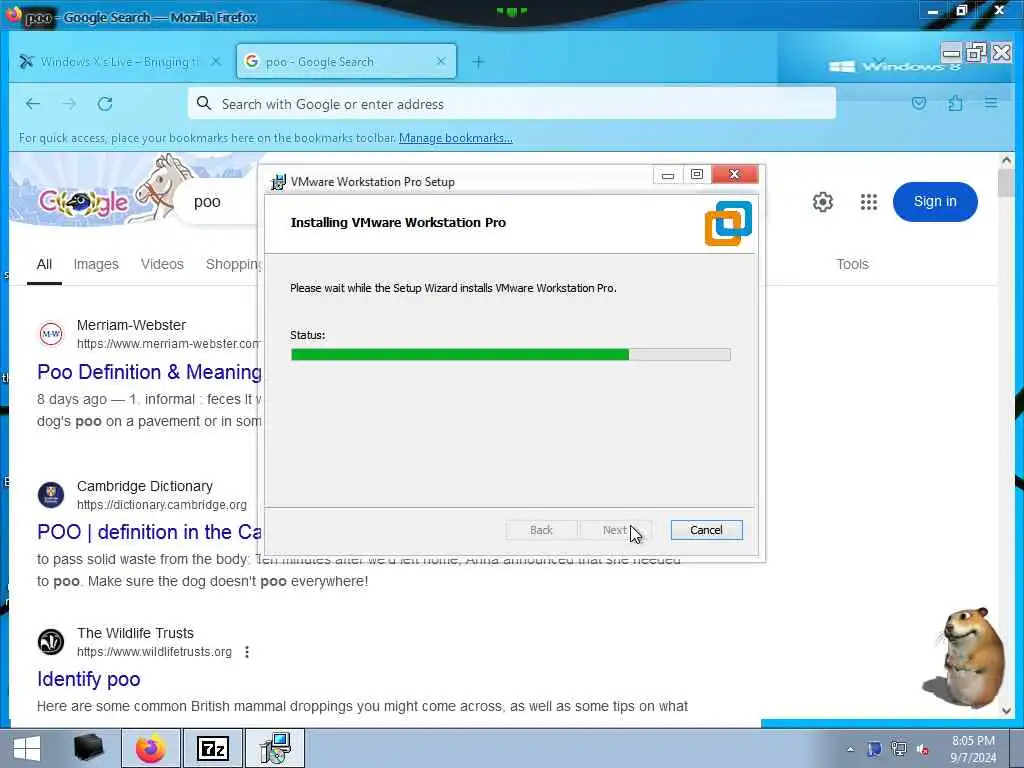Click Firefox taskbar icon
The image size is (1024, 768).
151,748
